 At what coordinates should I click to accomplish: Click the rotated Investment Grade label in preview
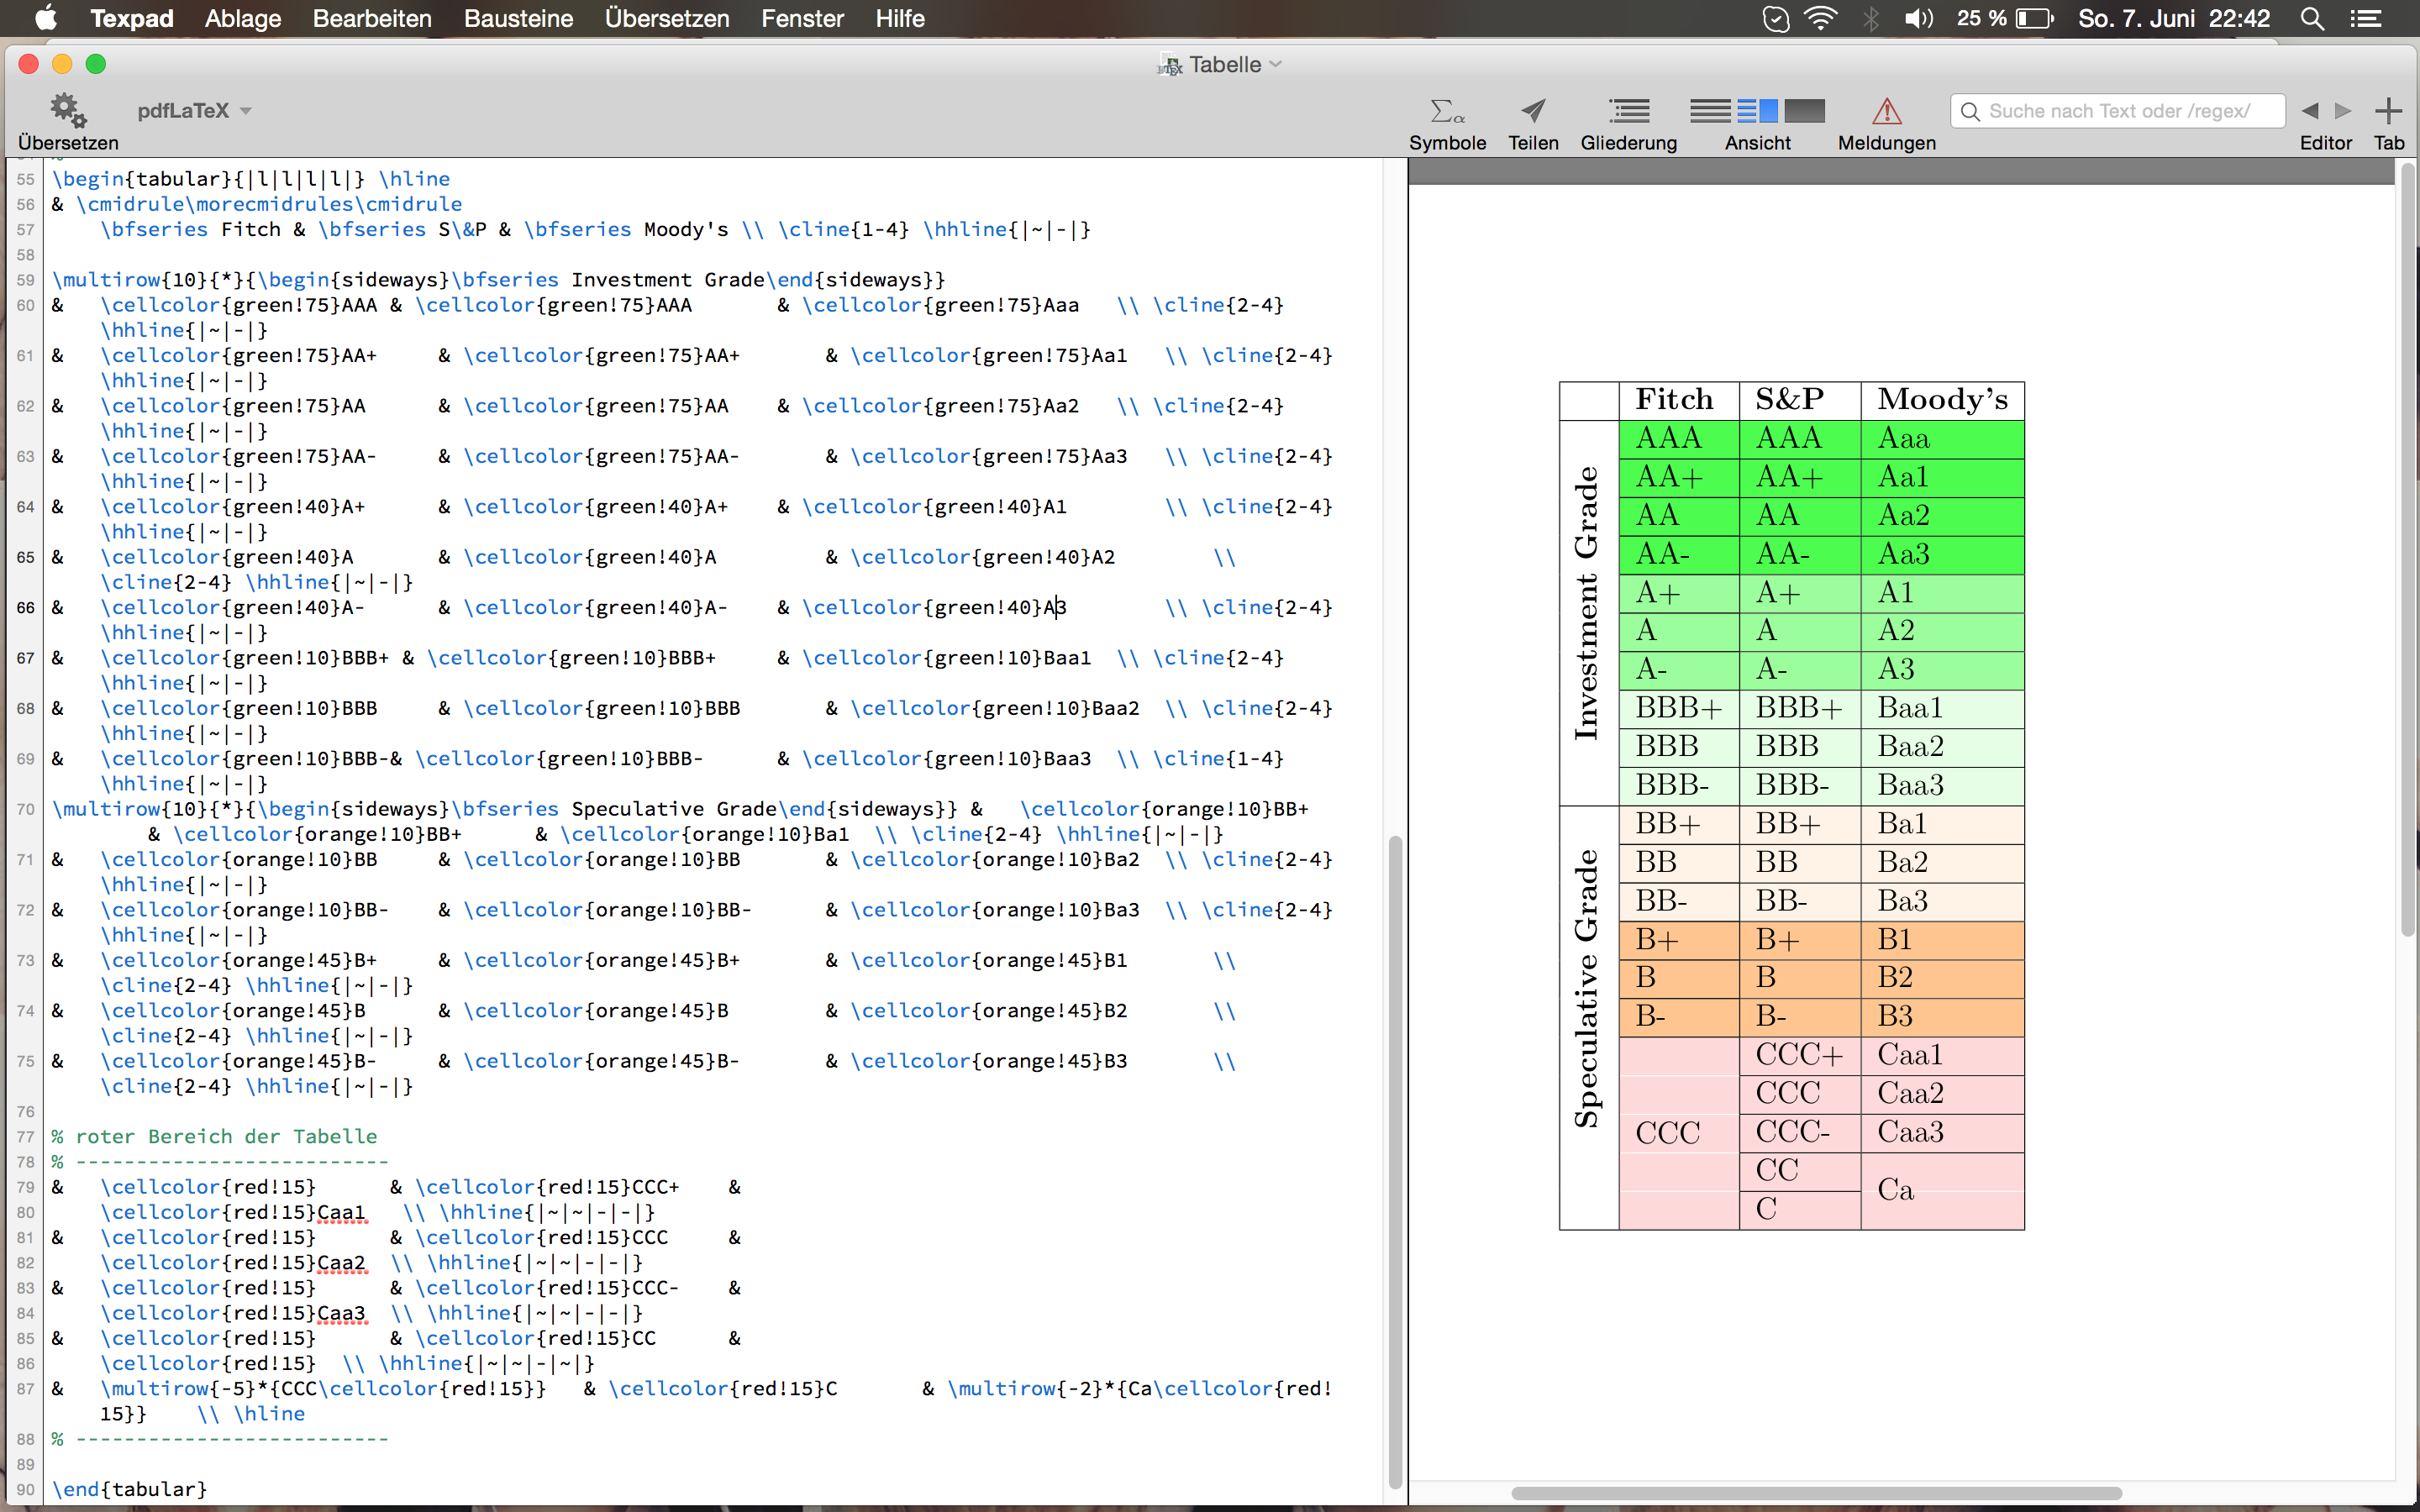[x=1587, y=603]
